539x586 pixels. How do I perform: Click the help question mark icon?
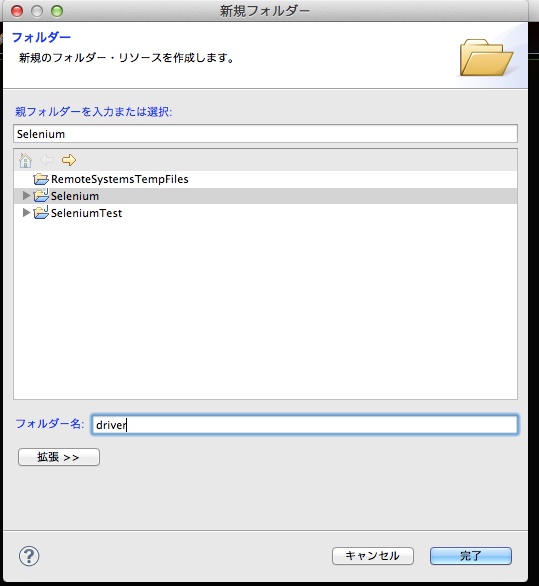click(29, 556)
